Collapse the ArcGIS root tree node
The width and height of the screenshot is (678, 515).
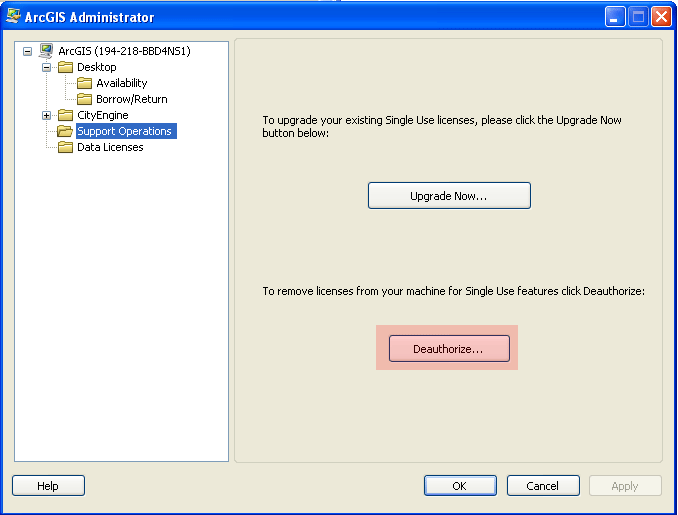point(27,51)
